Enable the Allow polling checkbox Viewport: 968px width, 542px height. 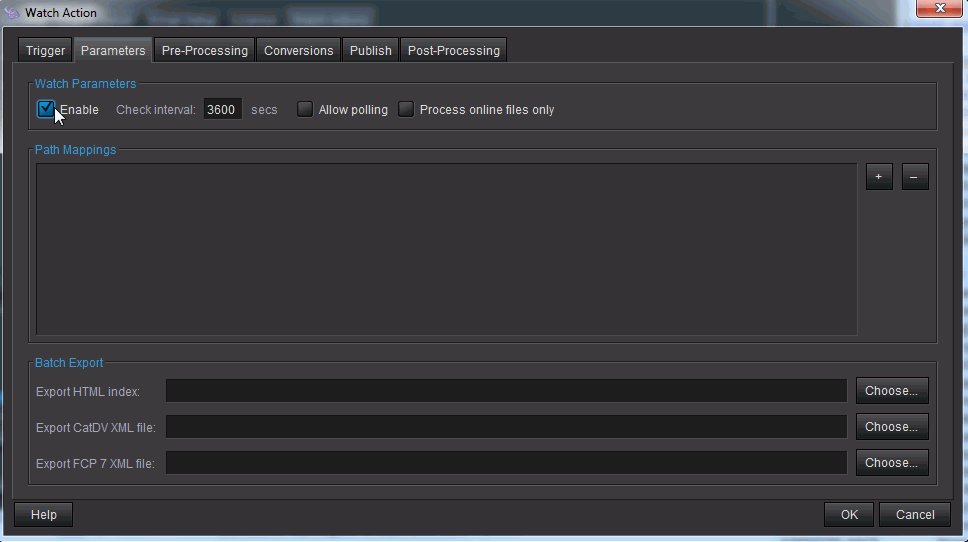coord(305,110)
